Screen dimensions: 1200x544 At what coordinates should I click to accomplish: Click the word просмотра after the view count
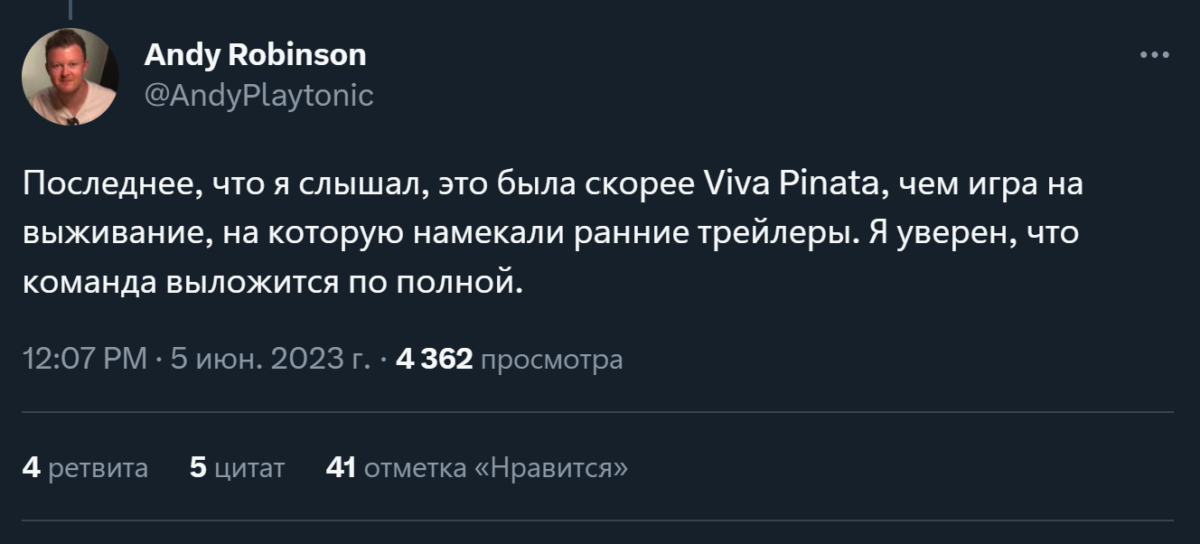[551, 359]
